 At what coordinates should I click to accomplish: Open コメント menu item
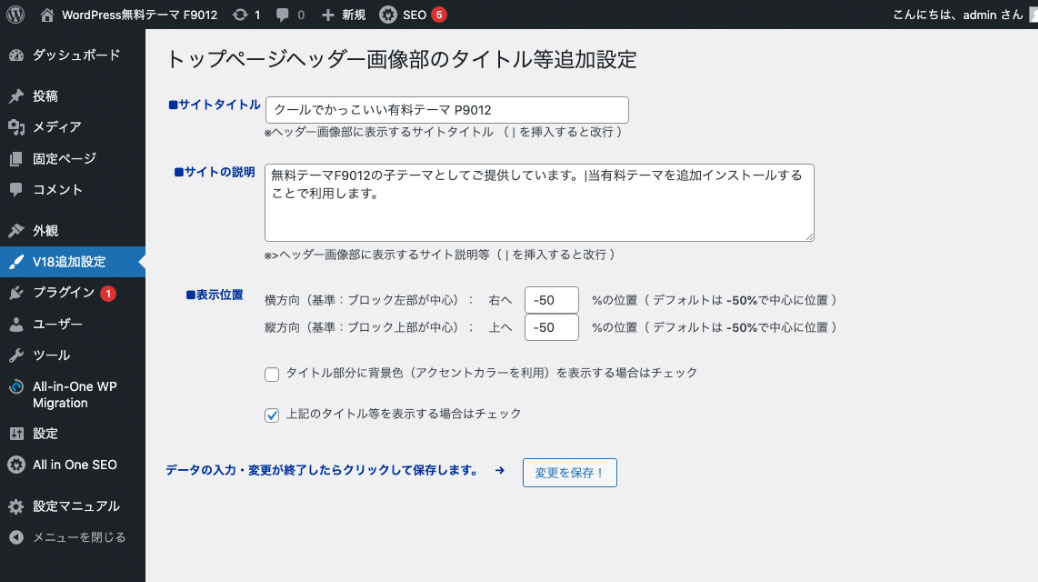[73, 189]
